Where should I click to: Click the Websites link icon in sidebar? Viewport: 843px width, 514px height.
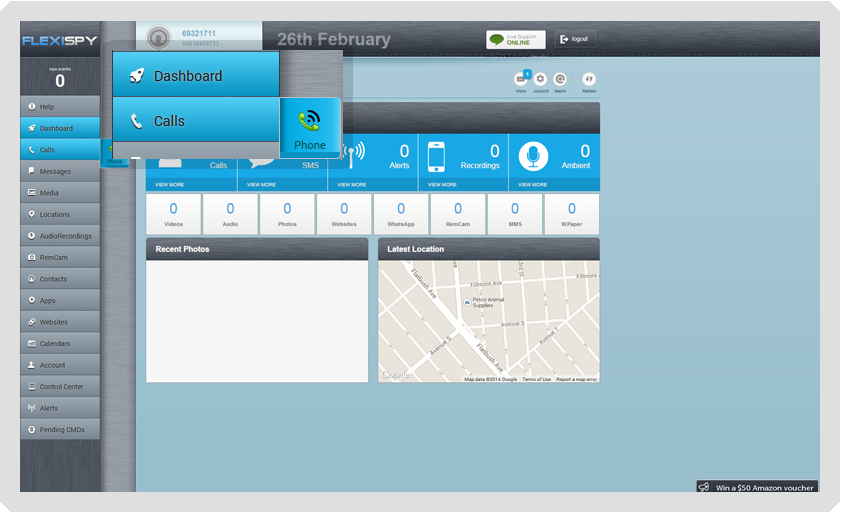32,322
